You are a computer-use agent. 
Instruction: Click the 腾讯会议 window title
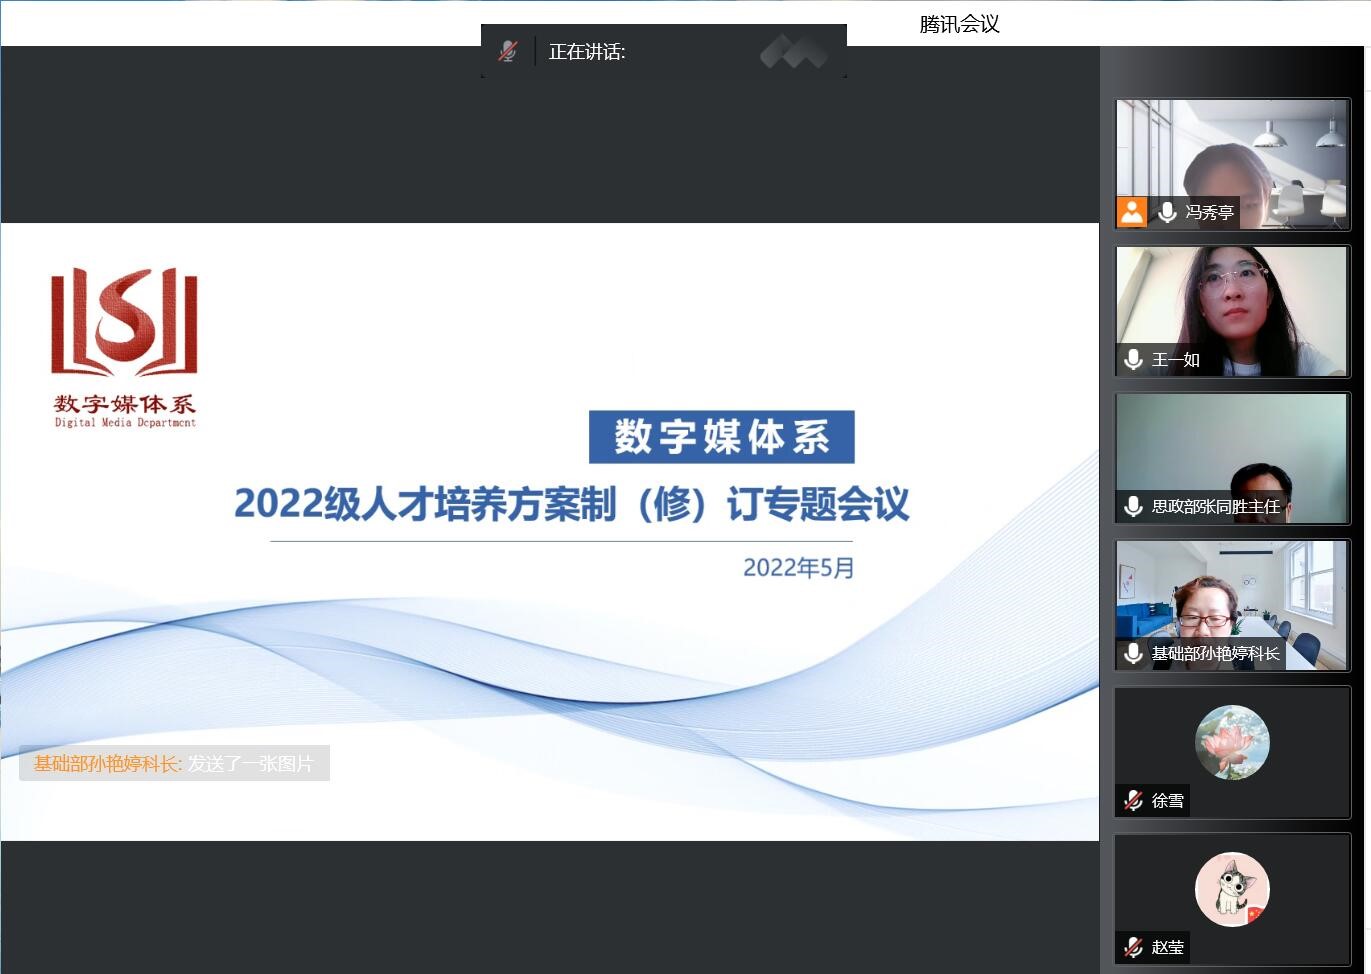tap(959, 24)
